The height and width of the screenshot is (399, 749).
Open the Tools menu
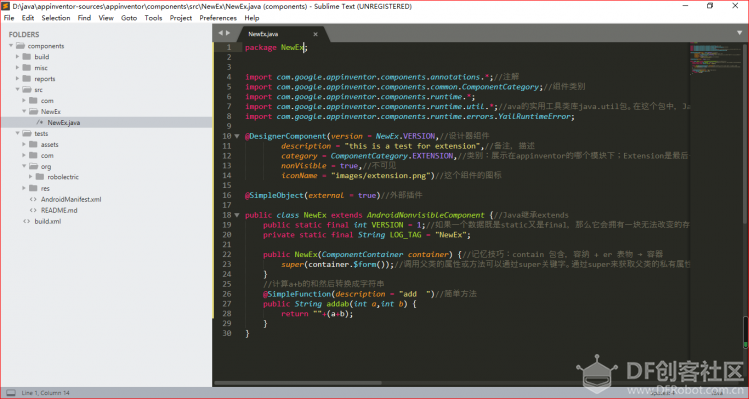(x=153, y=18)
